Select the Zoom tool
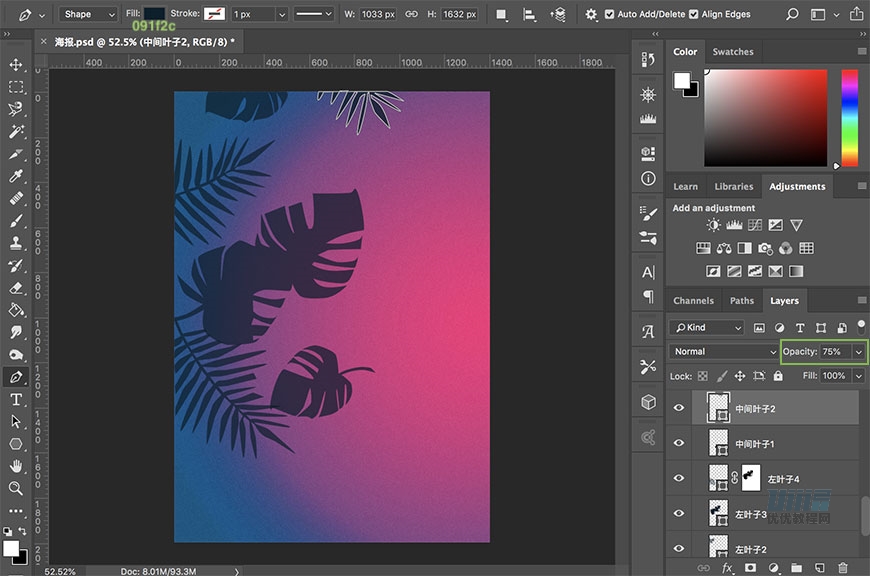The width and height of the screenshot is (870, 576). (x=16, y=488)
